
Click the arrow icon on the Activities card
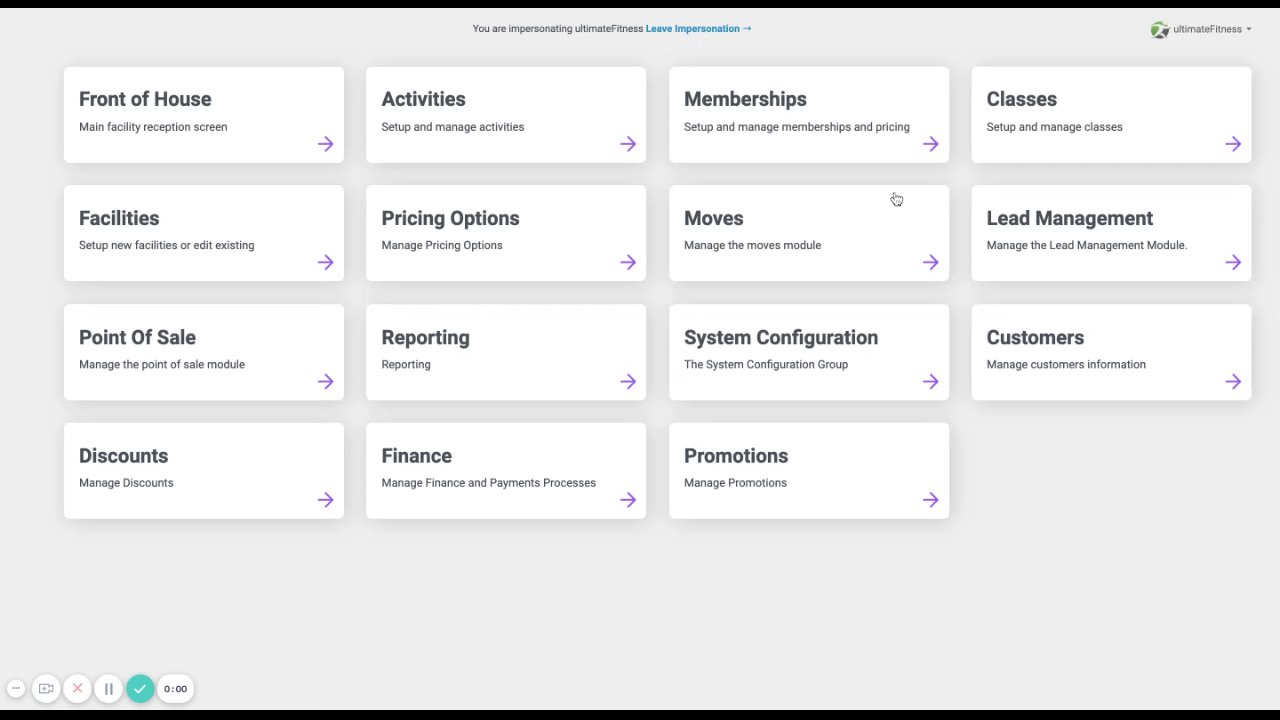(628, 144)
